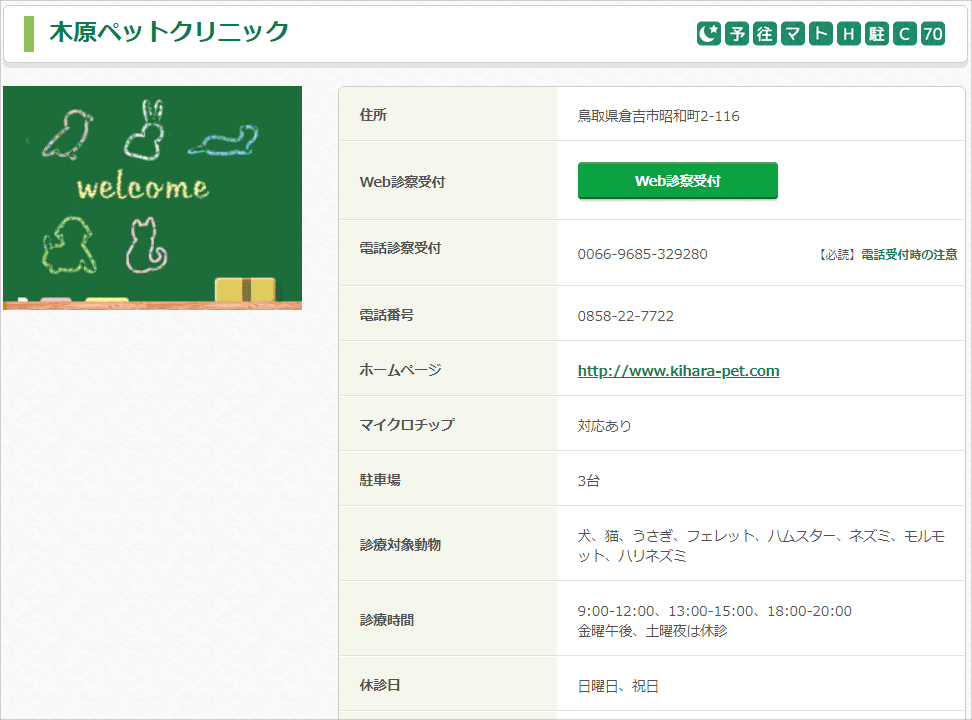The image size is (972, 720).
Task: Click the 70 badge icon
Action: pyautogui.click(x=933, y=34)
